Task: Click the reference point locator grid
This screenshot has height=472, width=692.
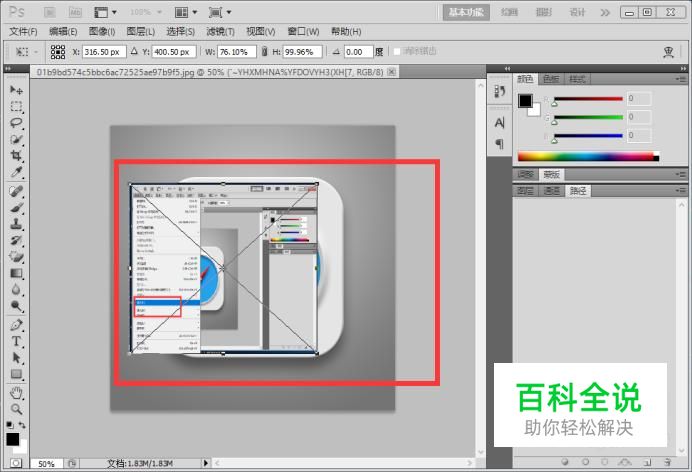Action: tap(58, 52)
